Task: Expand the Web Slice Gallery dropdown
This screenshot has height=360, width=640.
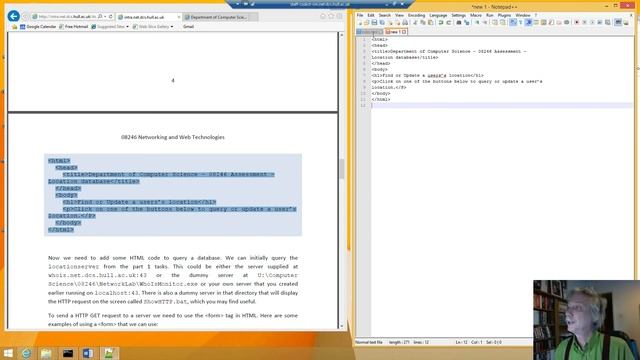Action: point(172,27)
